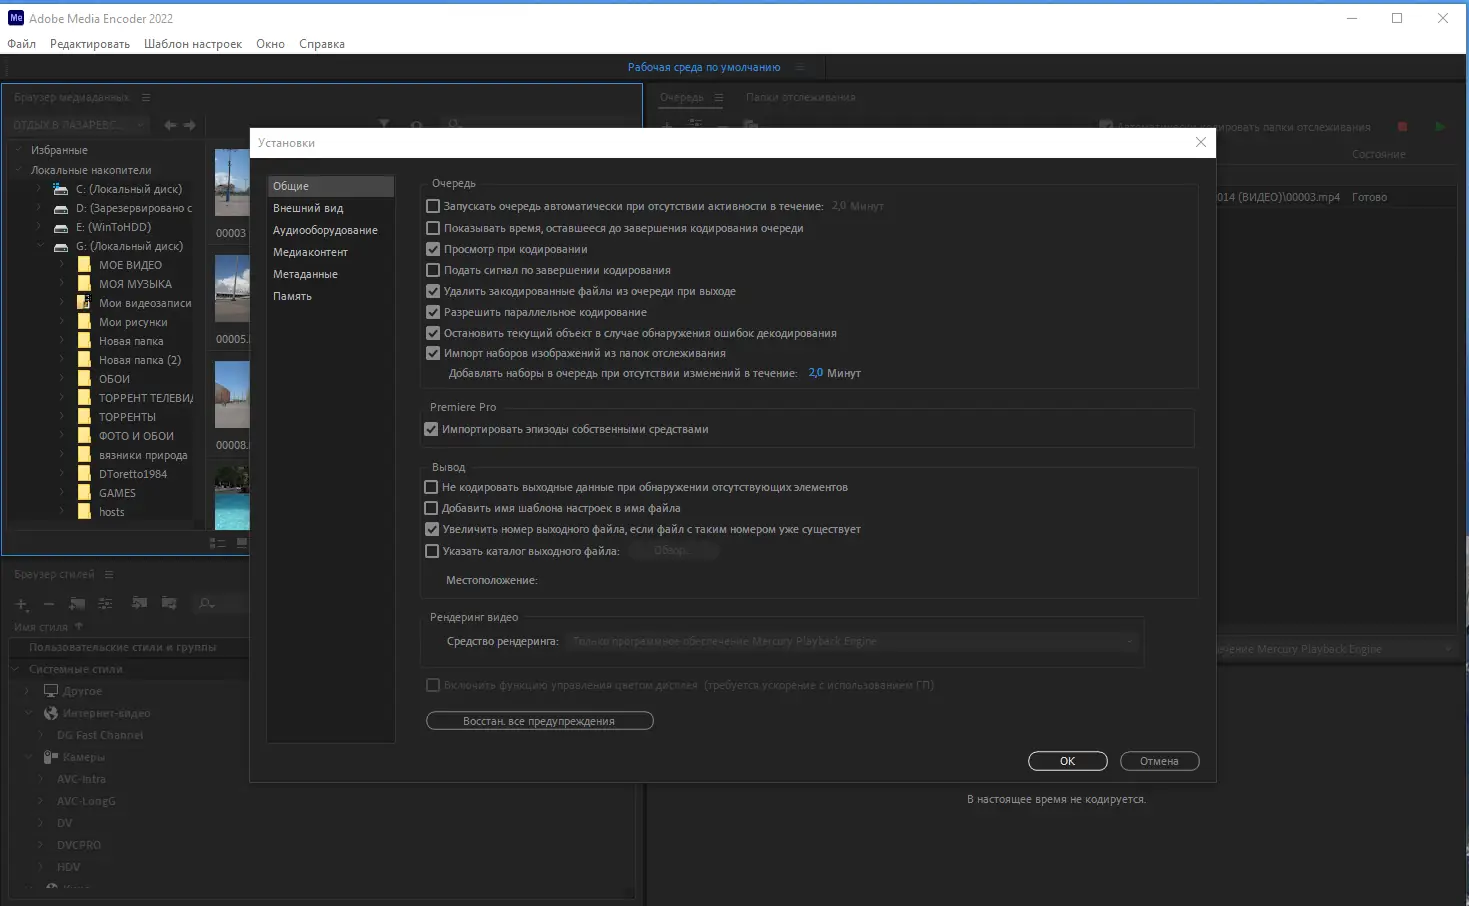This screenshot has height=906, width=1469.
Task: Start the queue with the green play icon
Action: click(1441, 127)
